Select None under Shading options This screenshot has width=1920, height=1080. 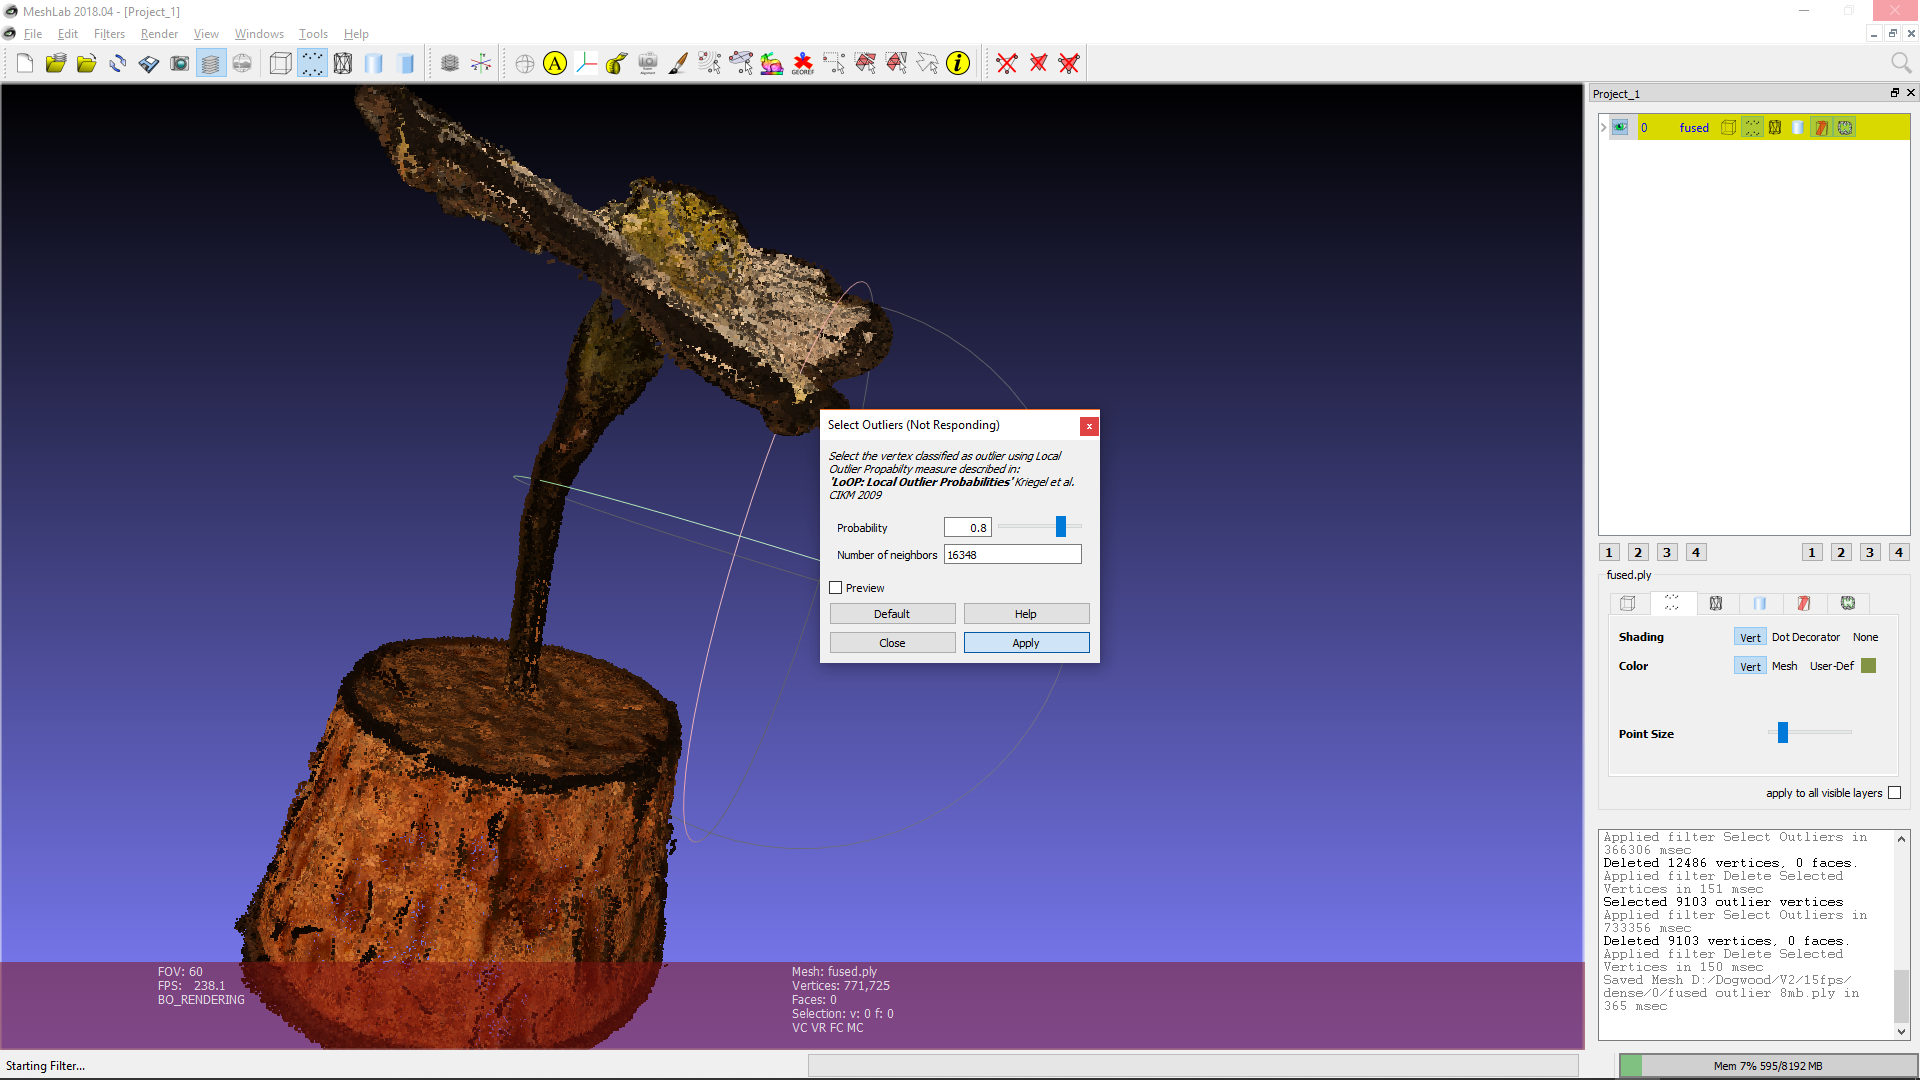point(1865,637)
